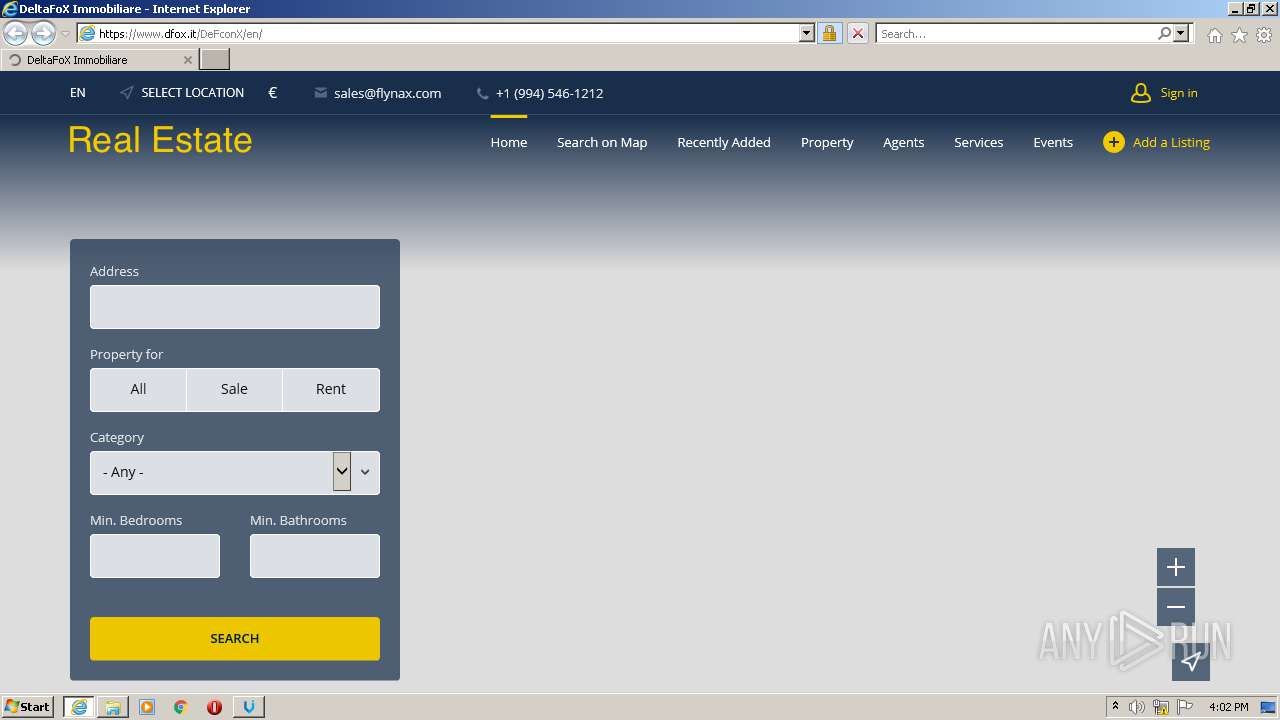Click the Add a Listing link

coord(1171,142)
